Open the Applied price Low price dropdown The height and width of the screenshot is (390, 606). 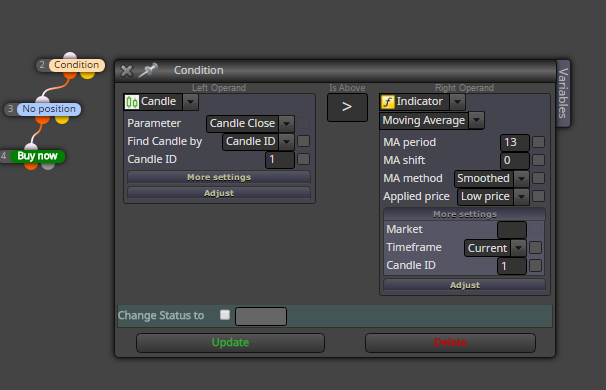click(521, 197)
